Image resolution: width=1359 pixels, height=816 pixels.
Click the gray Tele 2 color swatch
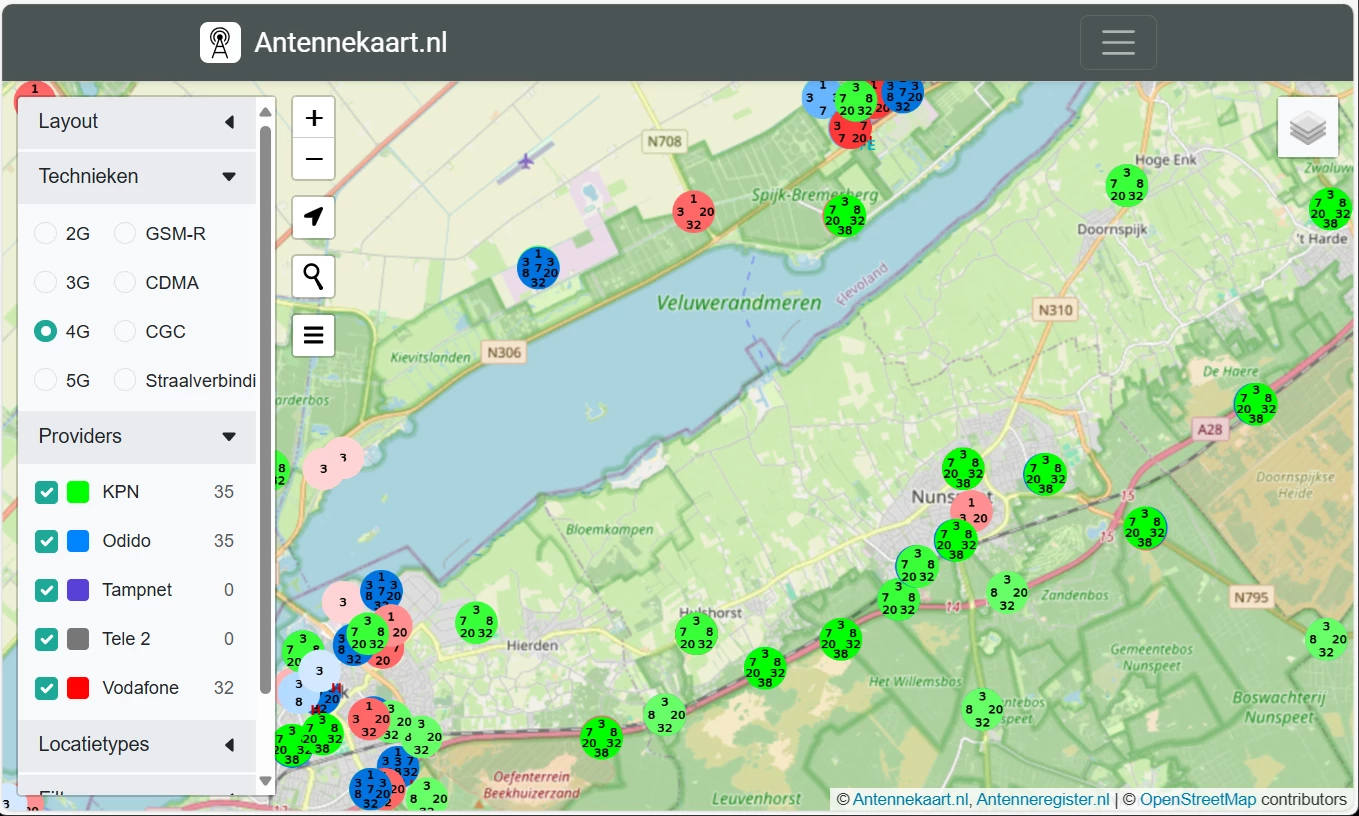point(78,639)
